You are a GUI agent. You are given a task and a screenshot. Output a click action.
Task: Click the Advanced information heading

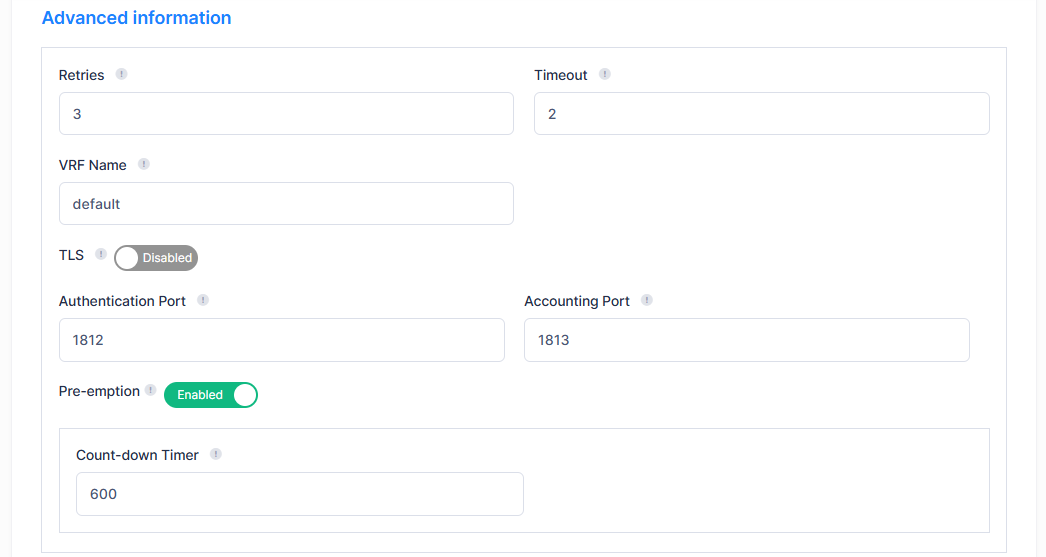[x=137, y=18]
